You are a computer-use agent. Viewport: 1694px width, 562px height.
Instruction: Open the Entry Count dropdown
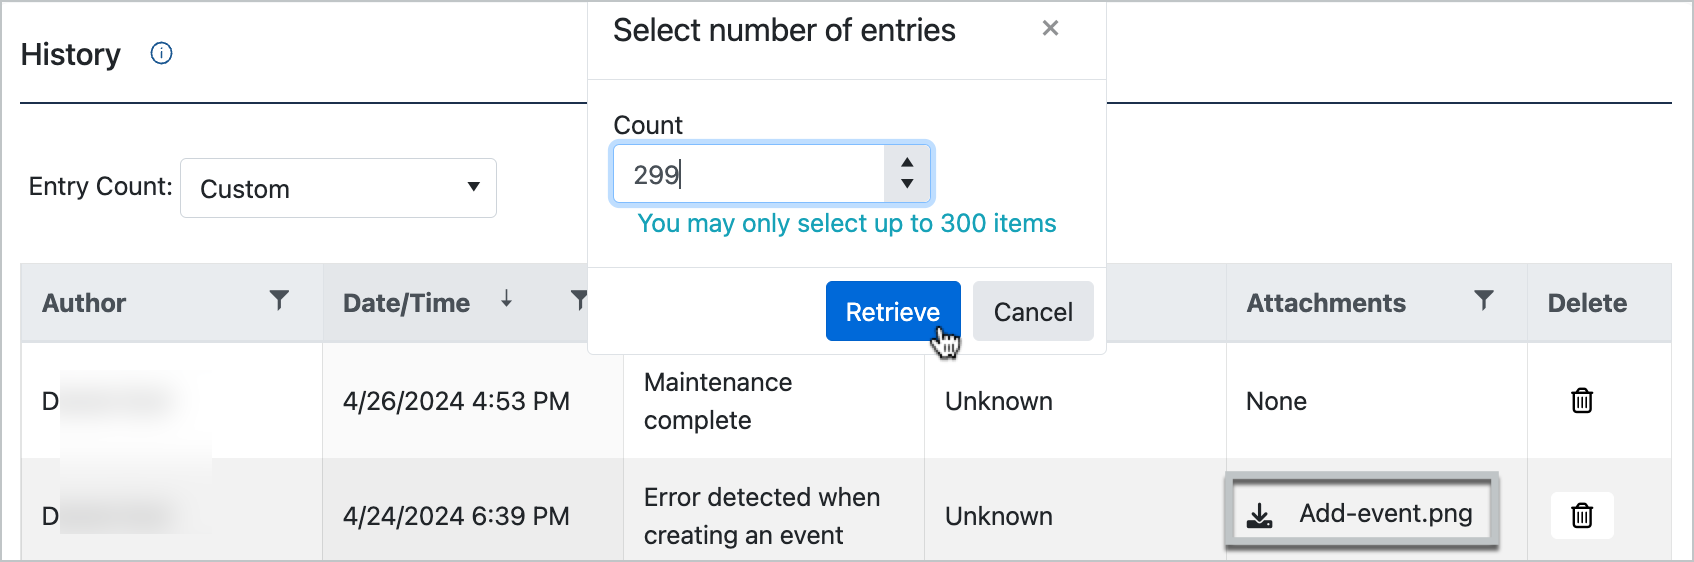[x=338, y=188]
